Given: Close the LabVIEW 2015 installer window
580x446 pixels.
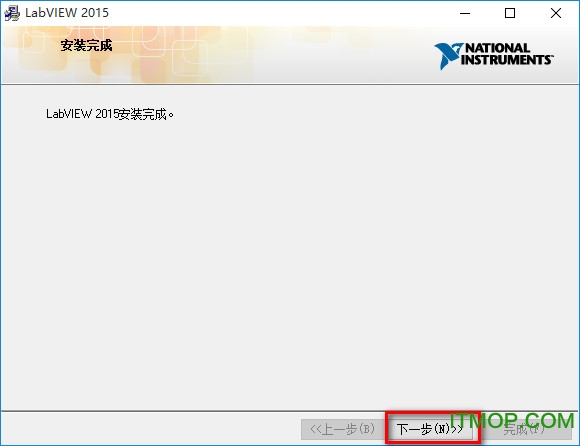Looking at the screenshot, I should click(x=556, y=13).
